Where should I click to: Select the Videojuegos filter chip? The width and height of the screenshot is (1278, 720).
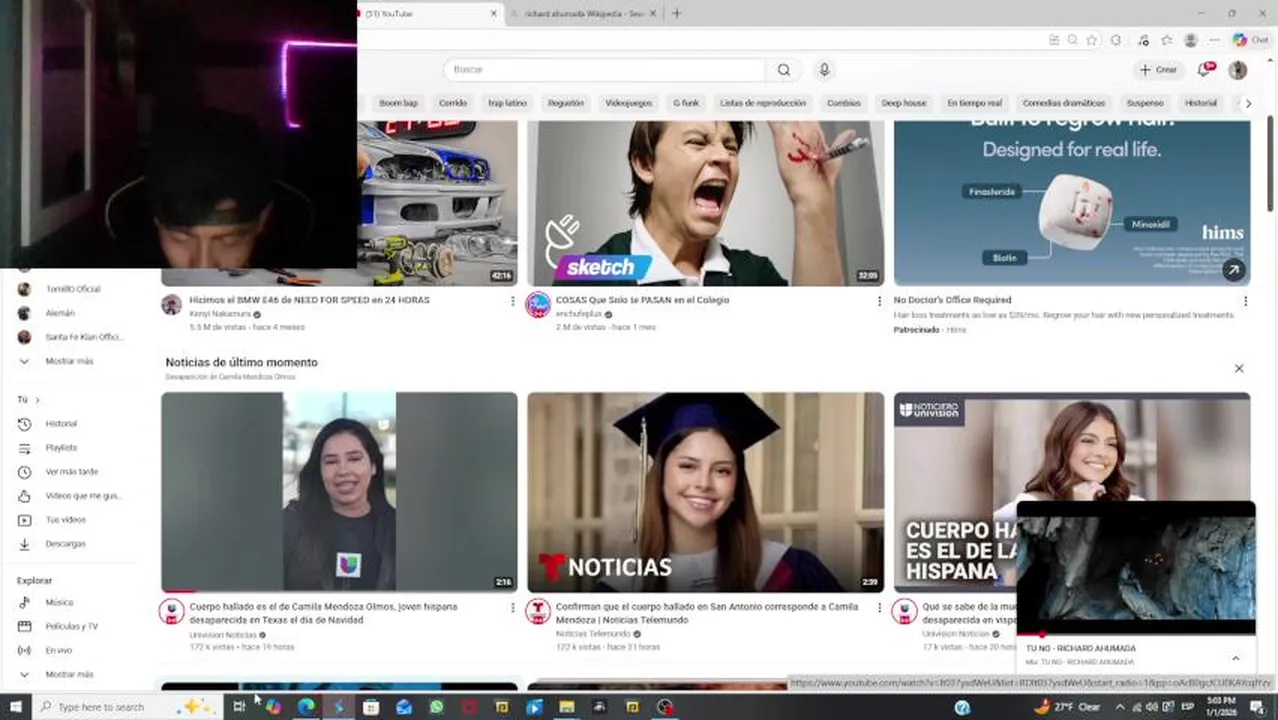(x=629, y=103)
